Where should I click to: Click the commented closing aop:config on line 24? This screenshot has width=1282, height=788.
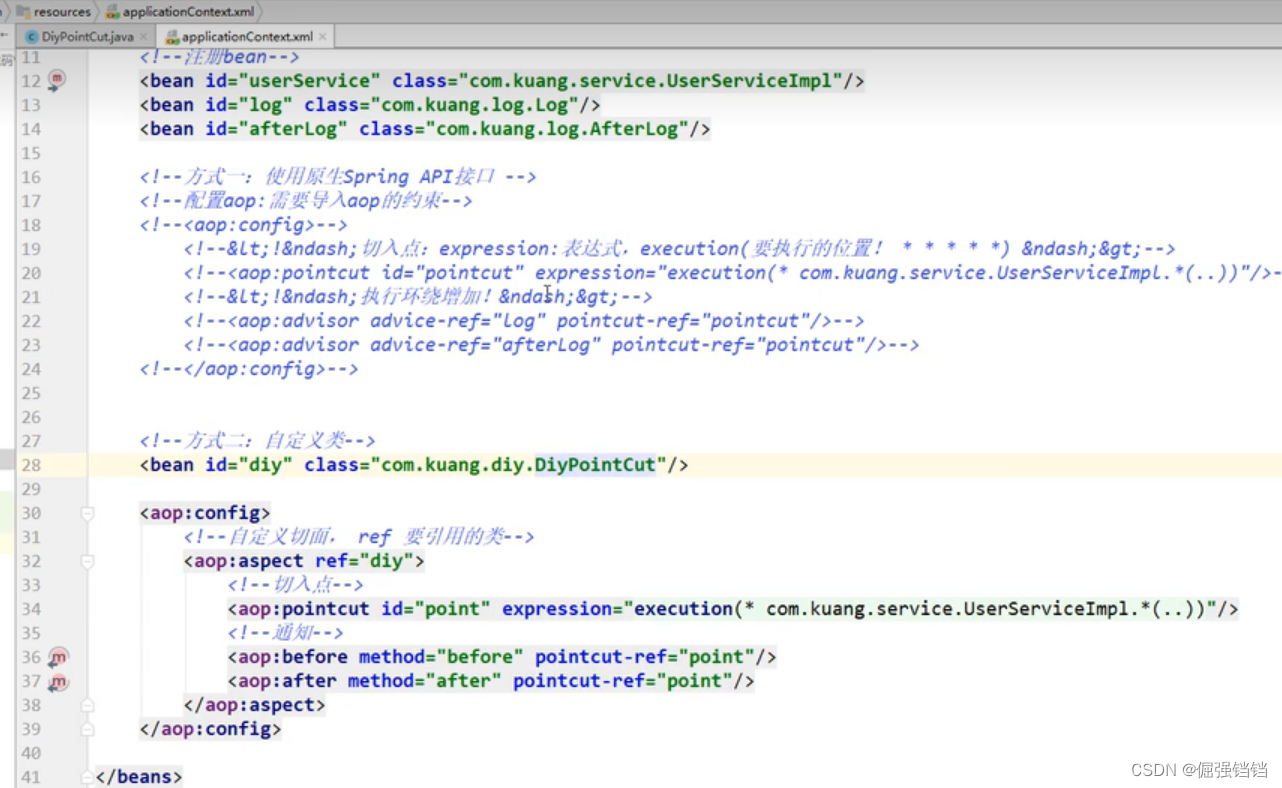point(249,369)
